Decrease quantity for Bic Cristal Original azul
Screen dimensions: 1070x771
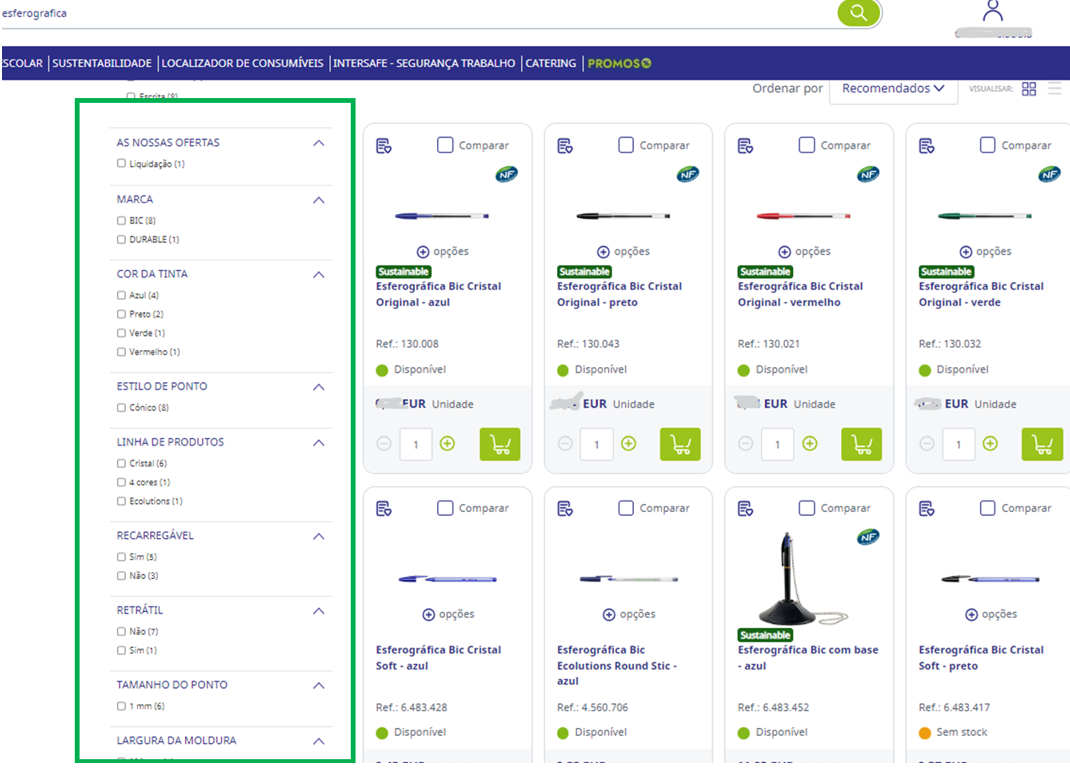point(384,443)
